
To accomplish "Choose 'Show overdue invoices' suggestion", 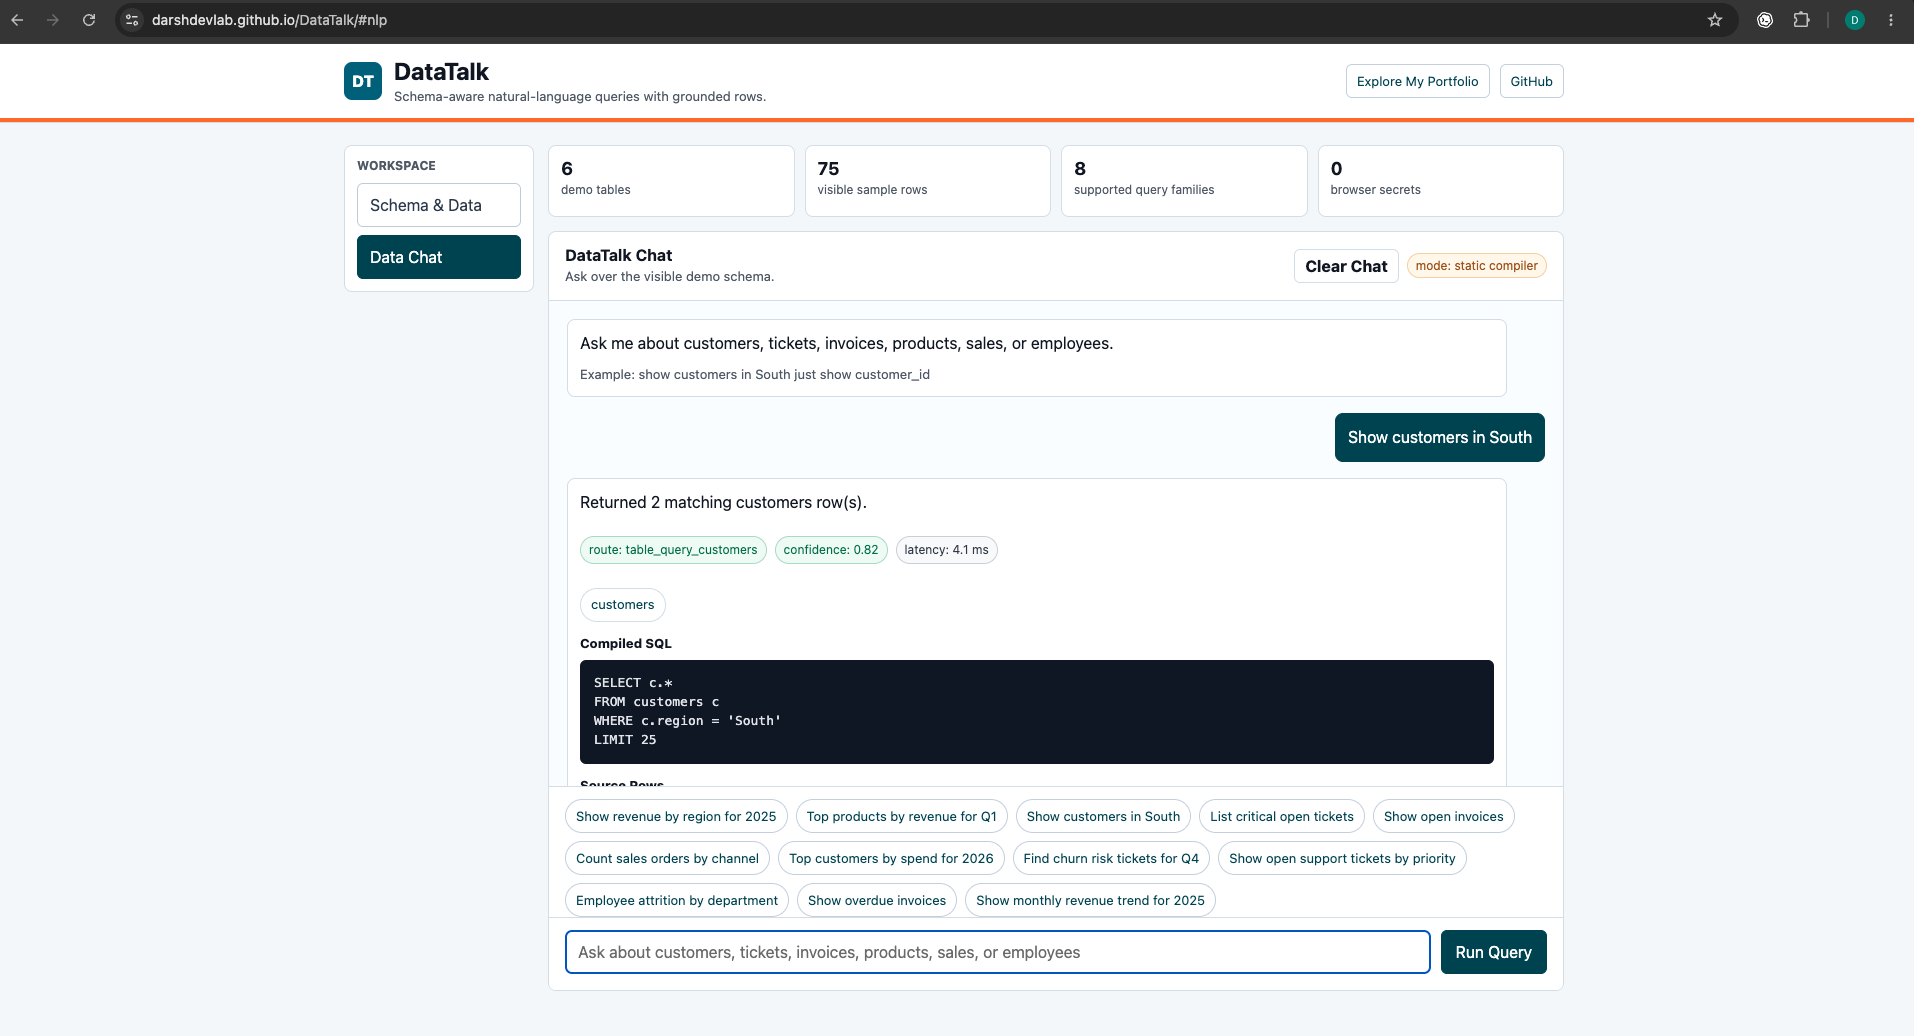I will coord(877,901).
